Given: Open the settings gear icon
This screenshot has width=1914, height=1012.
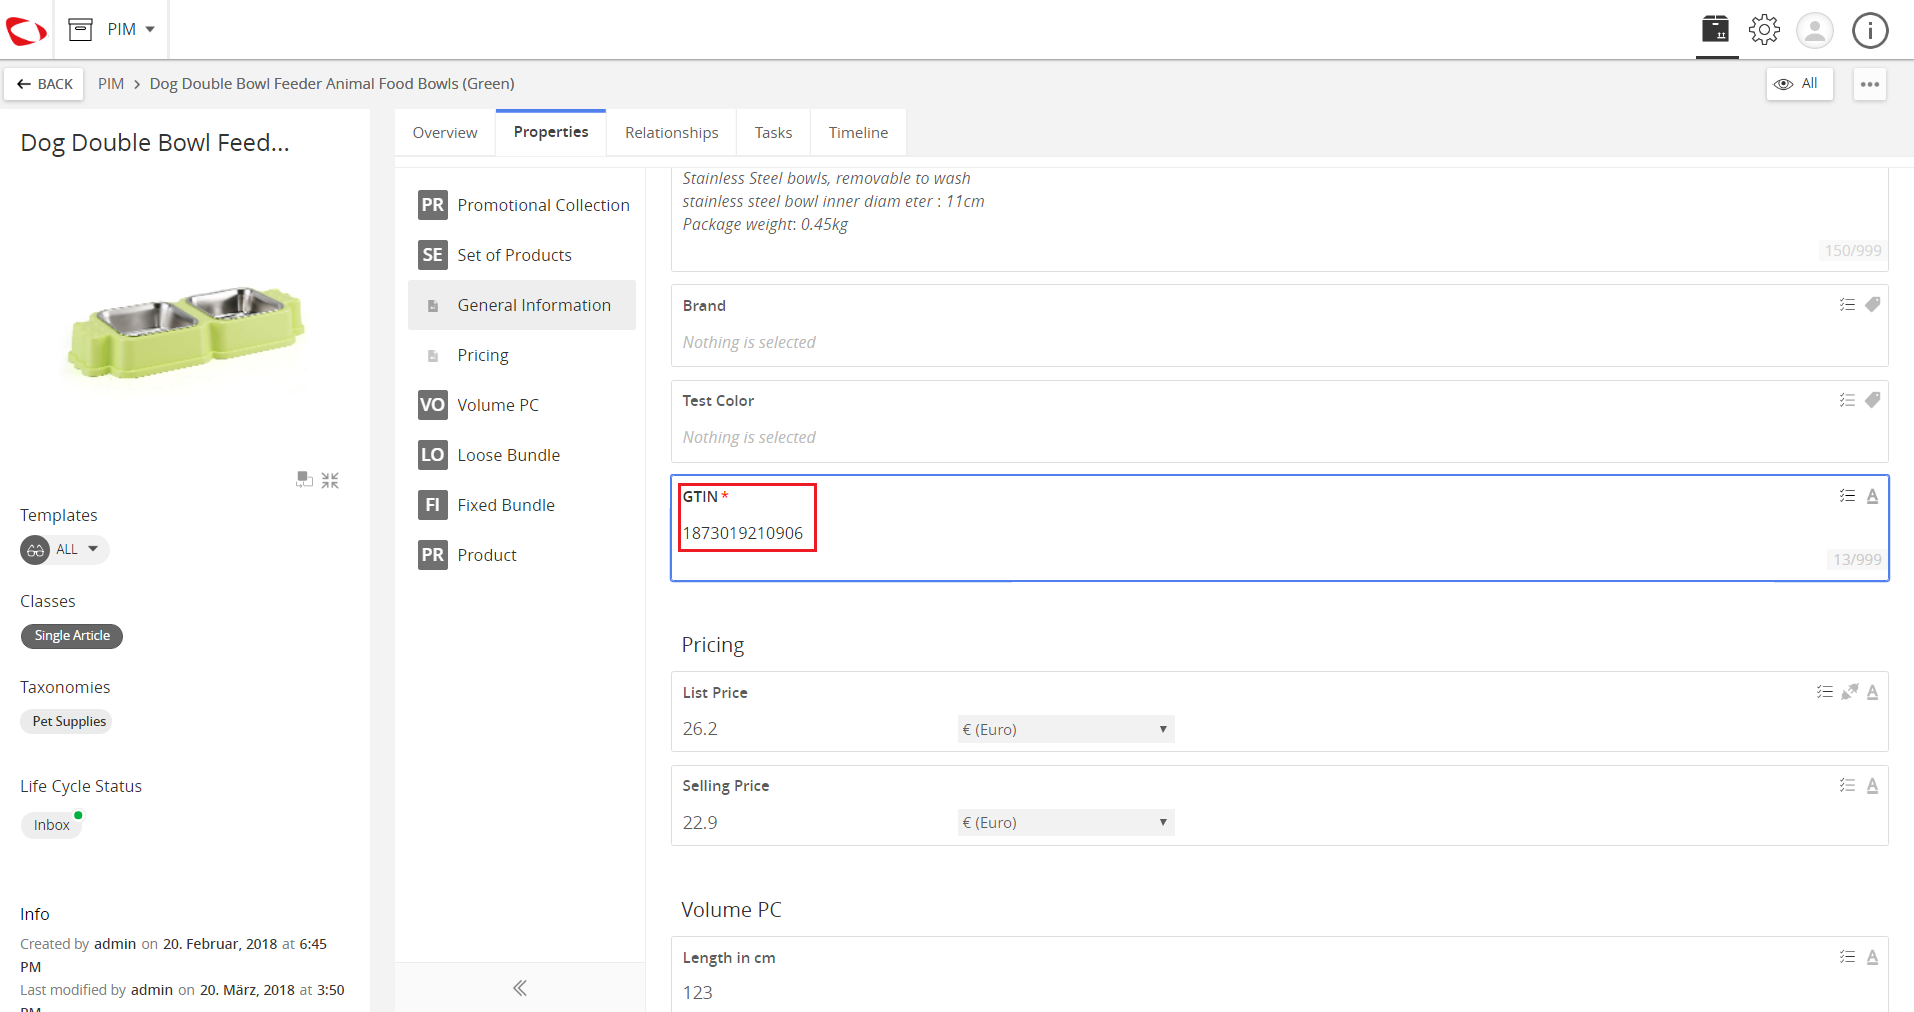Looking at the screenshot, I should [1764, 29].
